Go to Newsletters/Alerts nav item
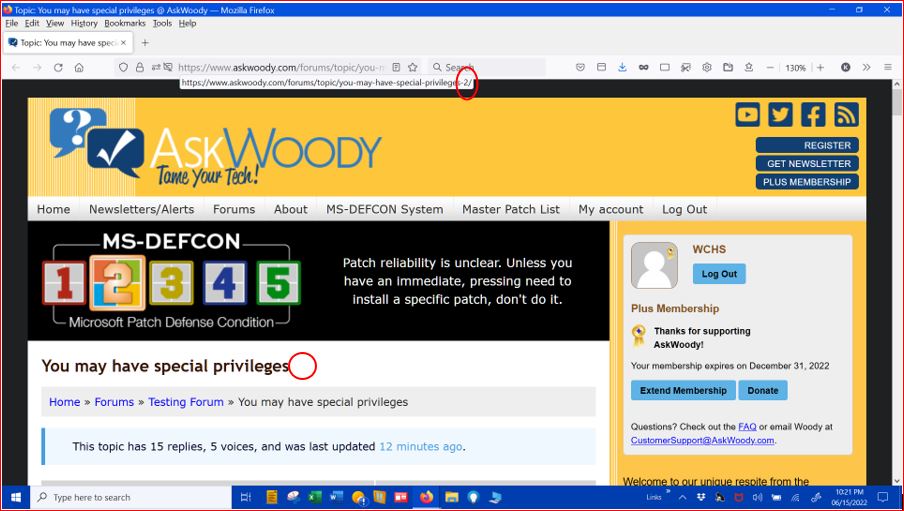 tap(141, 209)
